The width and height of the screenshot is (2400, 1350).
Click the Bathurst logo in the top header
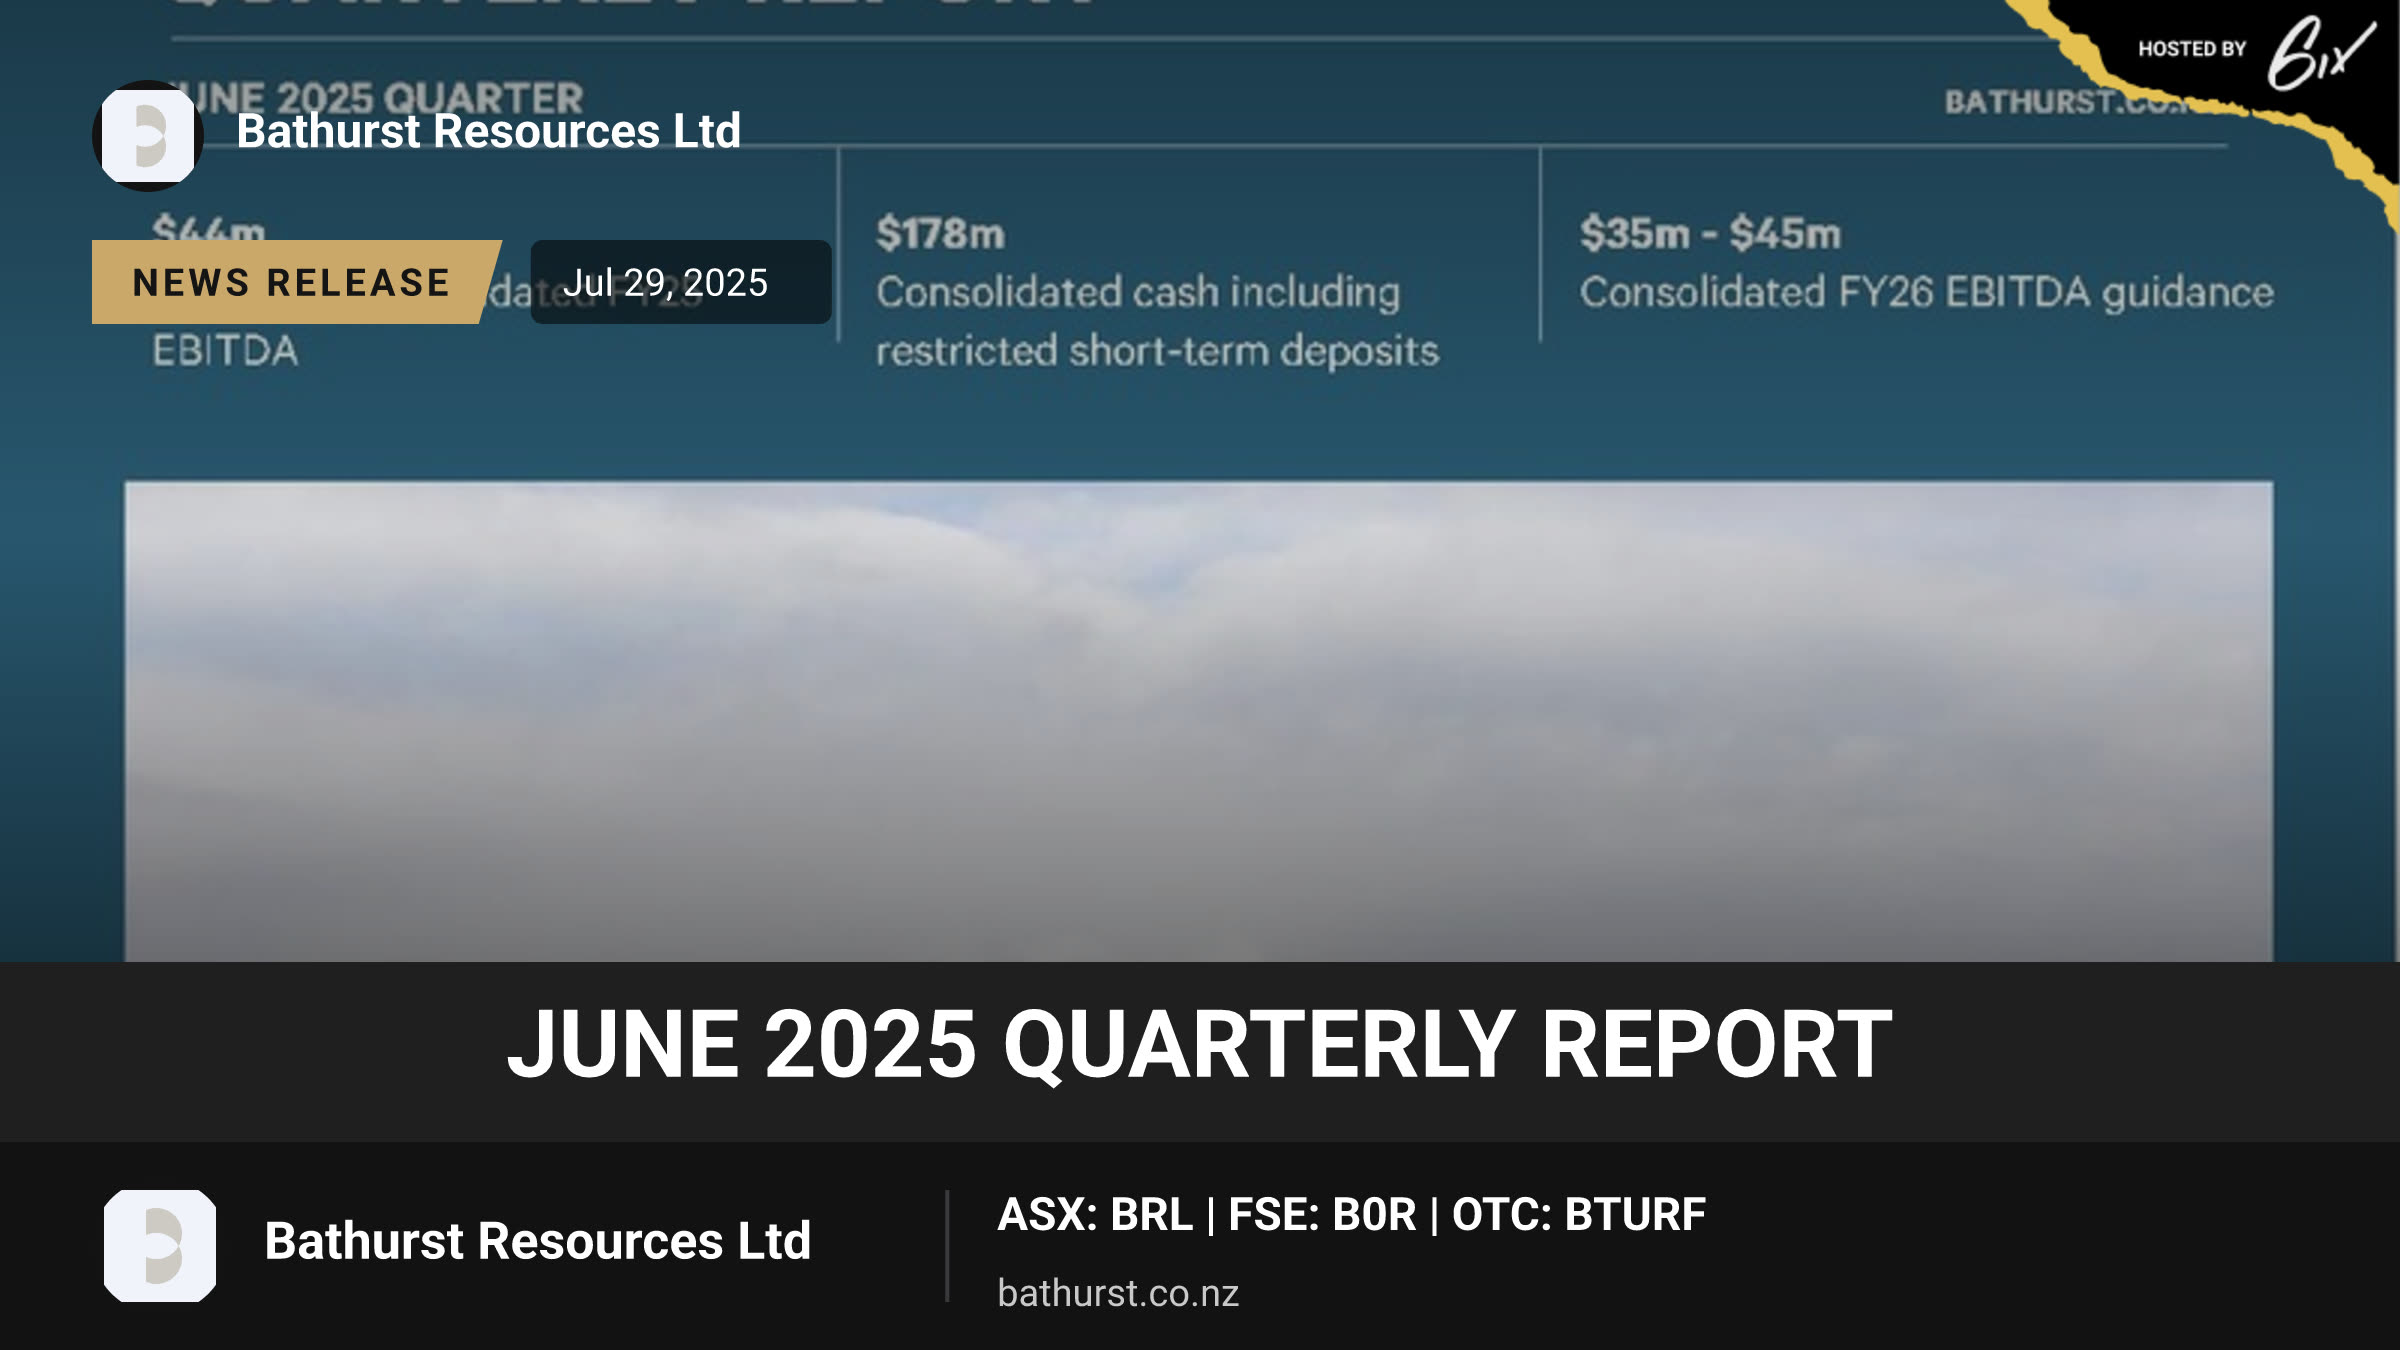click(148, 136)
